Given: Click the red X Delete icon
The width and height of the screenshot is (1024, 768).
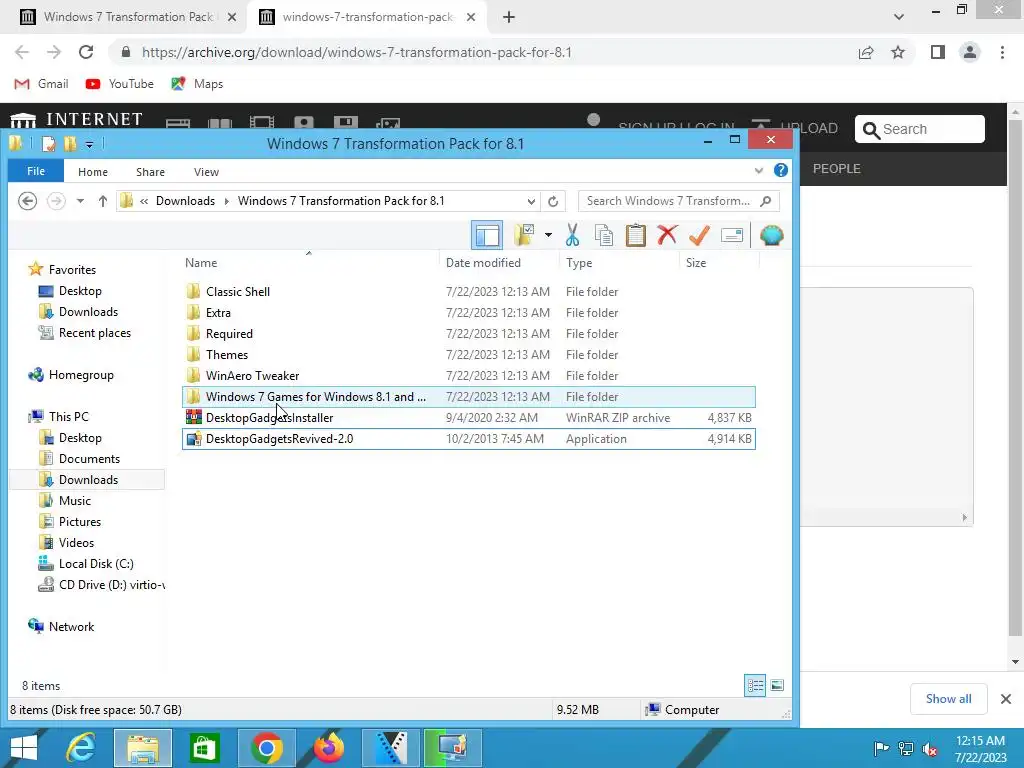Looking at the screenshot, I should tap(667, 235).
